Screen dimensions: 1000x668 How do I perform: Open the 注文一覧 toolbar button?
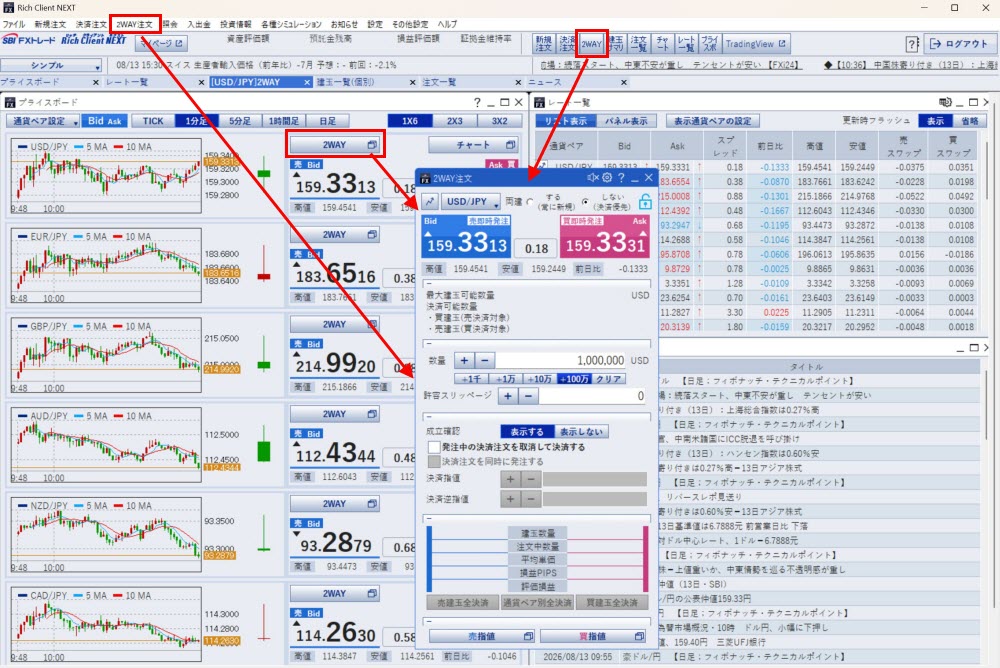coord(638,44)
